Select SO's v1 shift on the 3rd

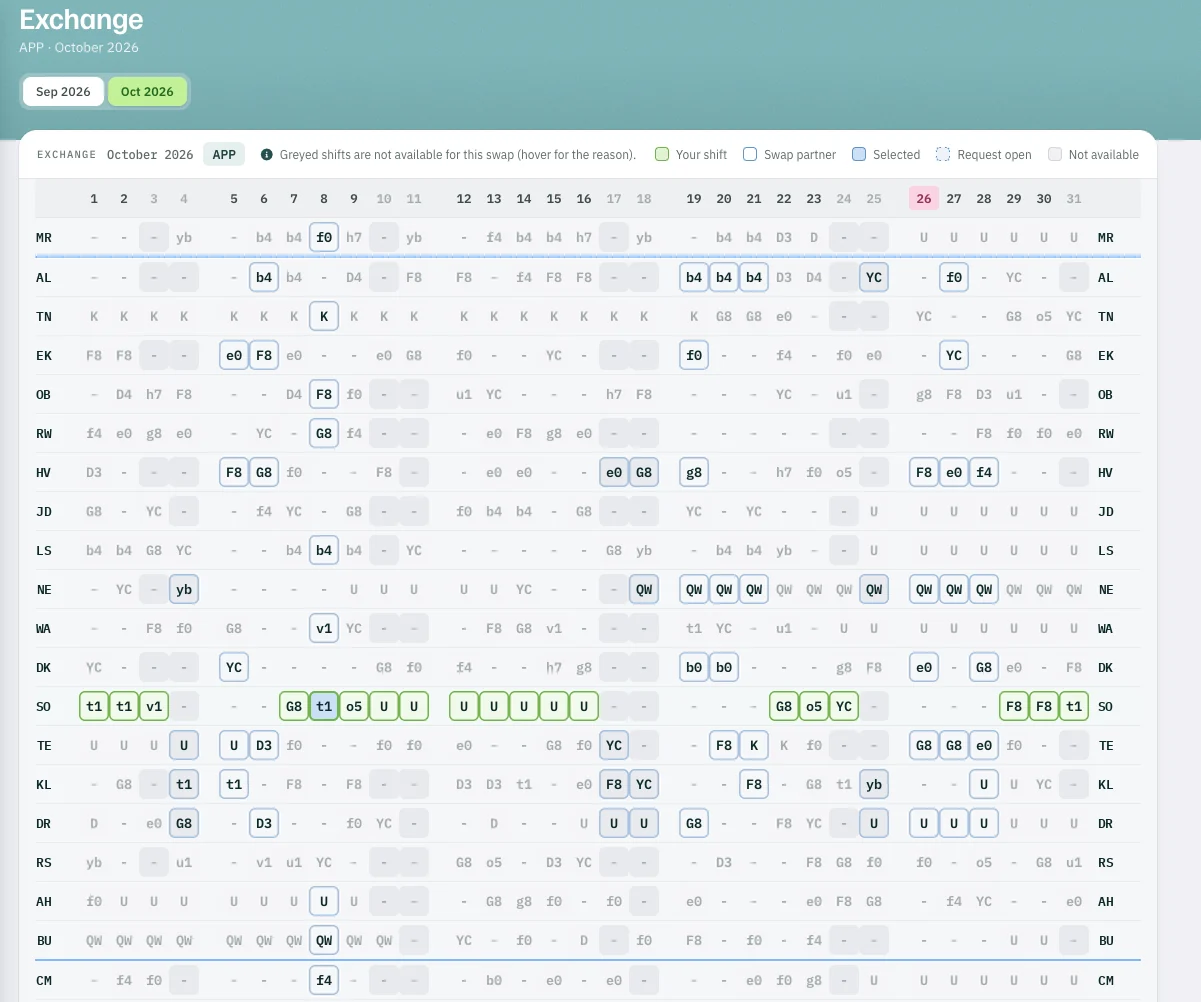tap(154, 706)
